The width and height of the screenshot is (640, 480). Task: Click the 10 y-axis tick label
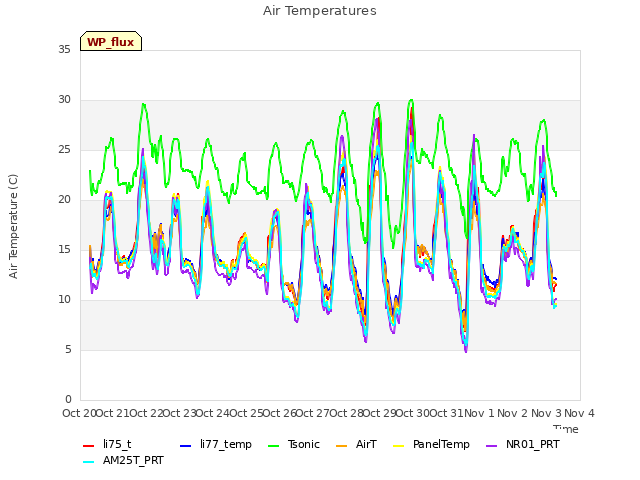pyautogui.click(x=64, y=300)
